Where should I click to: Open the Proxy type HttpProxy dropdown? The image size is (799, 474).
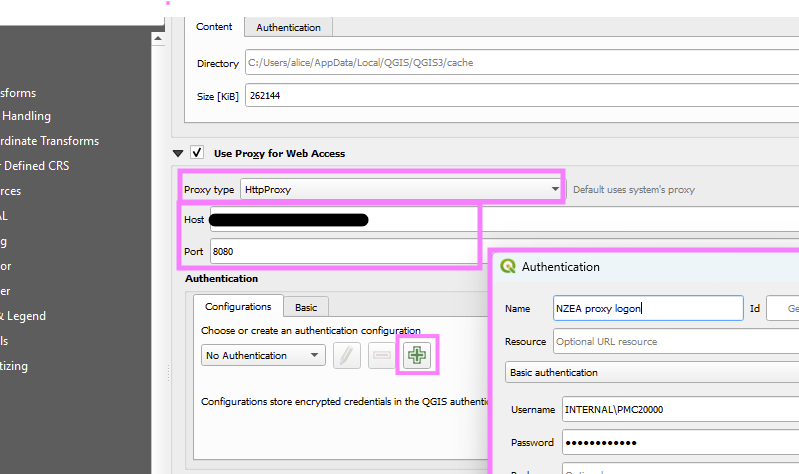click(x=401, y=189)
